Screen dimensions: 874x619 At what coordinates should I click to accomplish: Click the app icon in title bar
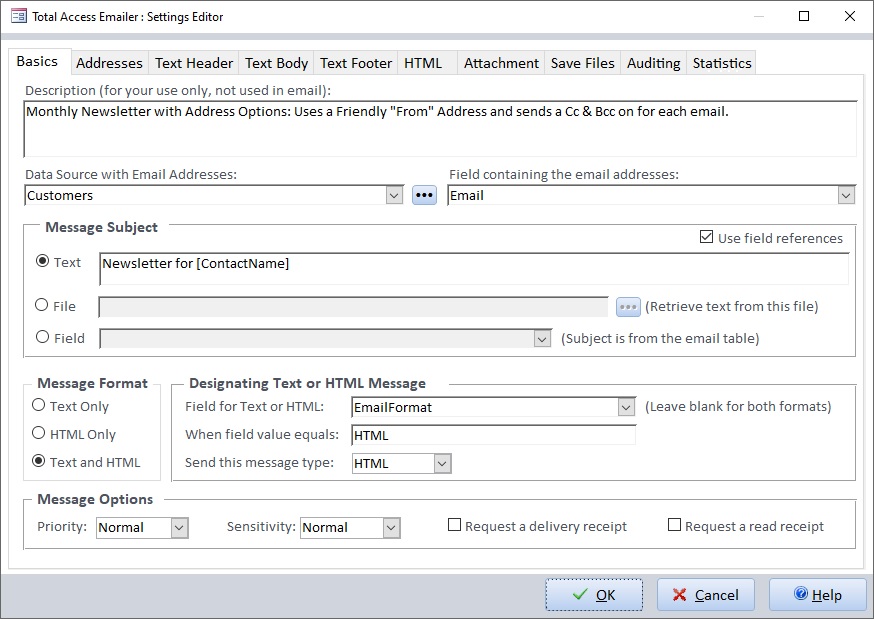pos(18,16)
